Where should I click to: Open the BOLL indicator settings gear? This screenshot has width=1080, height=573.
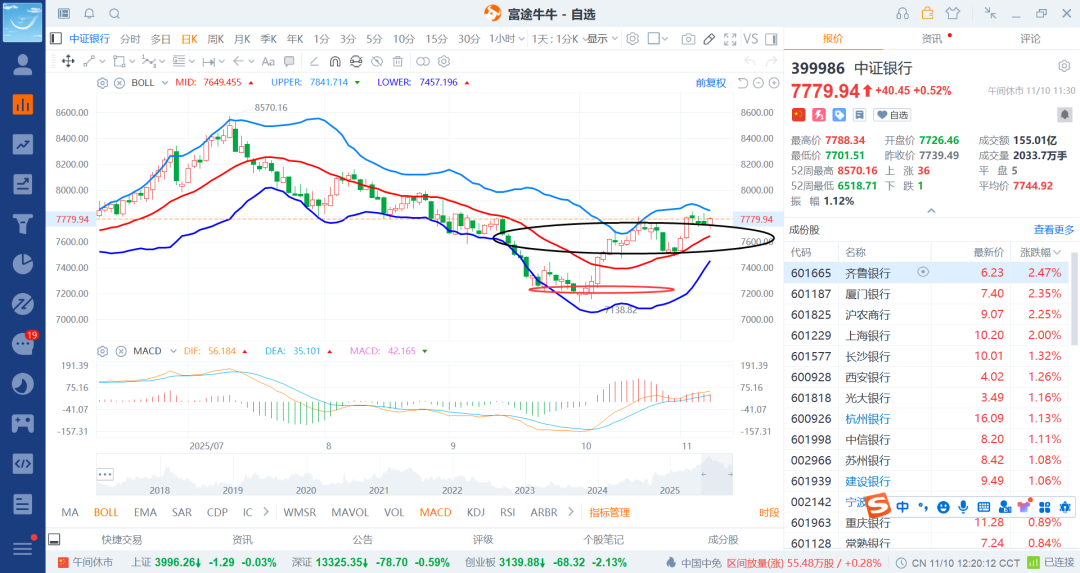tap(103, 83)
